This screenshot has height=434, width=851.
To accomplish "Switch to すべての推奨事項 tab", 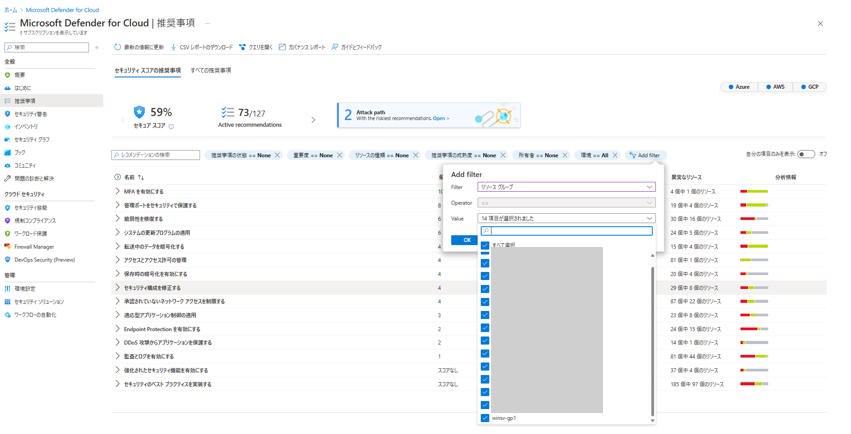I will coord(211,71).
